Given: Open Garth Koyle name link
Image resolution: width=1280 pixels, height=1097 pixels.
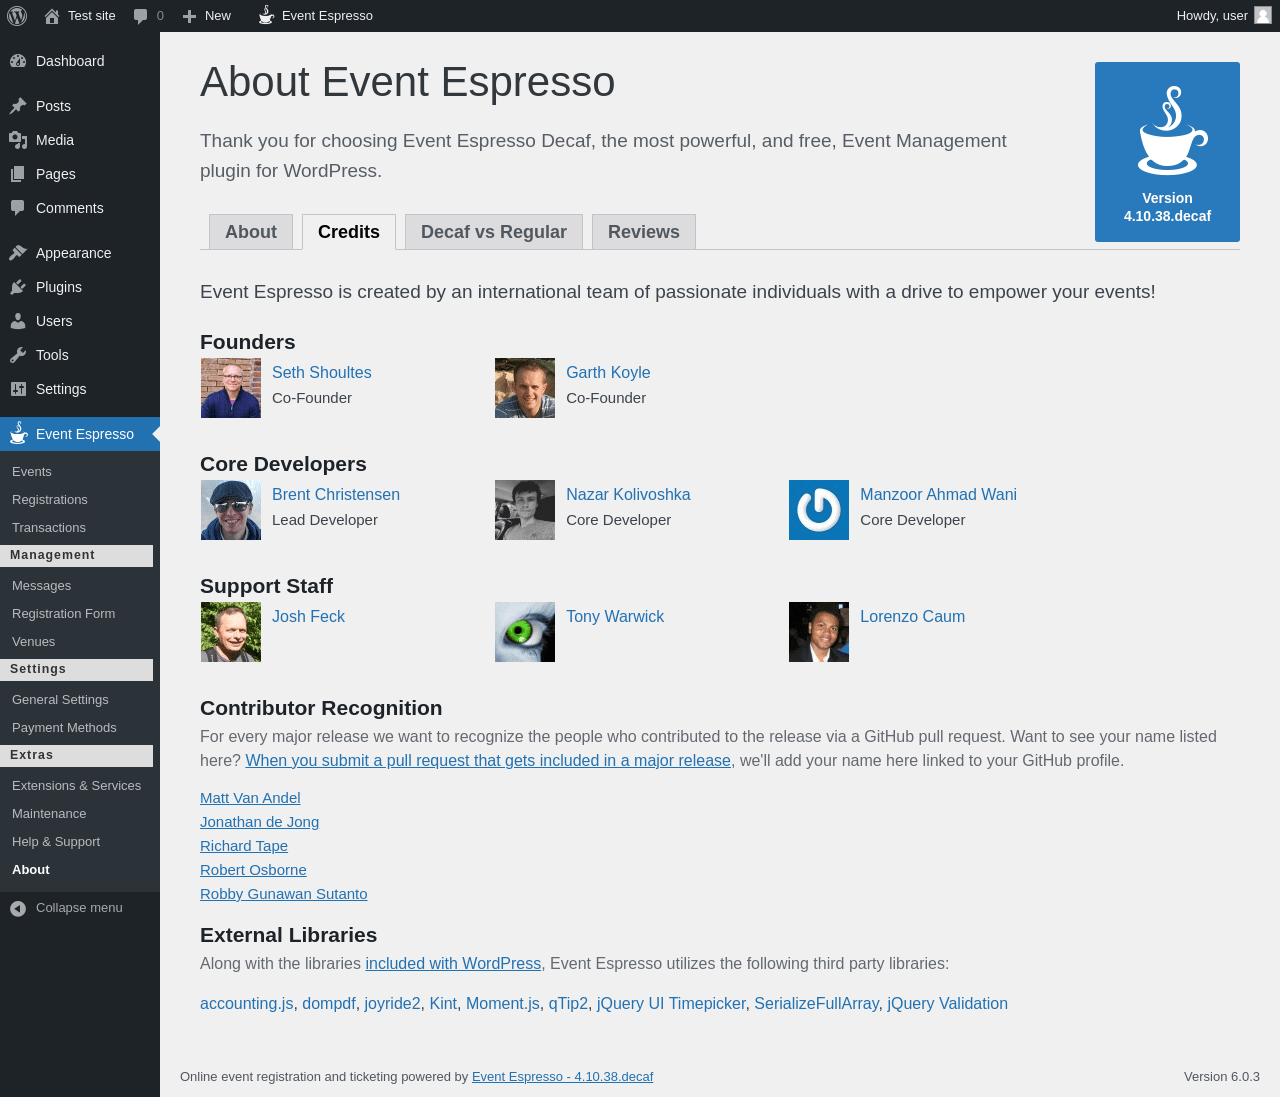Looking at the screenshot, I should pyautogui.click(x=608, y=372).
